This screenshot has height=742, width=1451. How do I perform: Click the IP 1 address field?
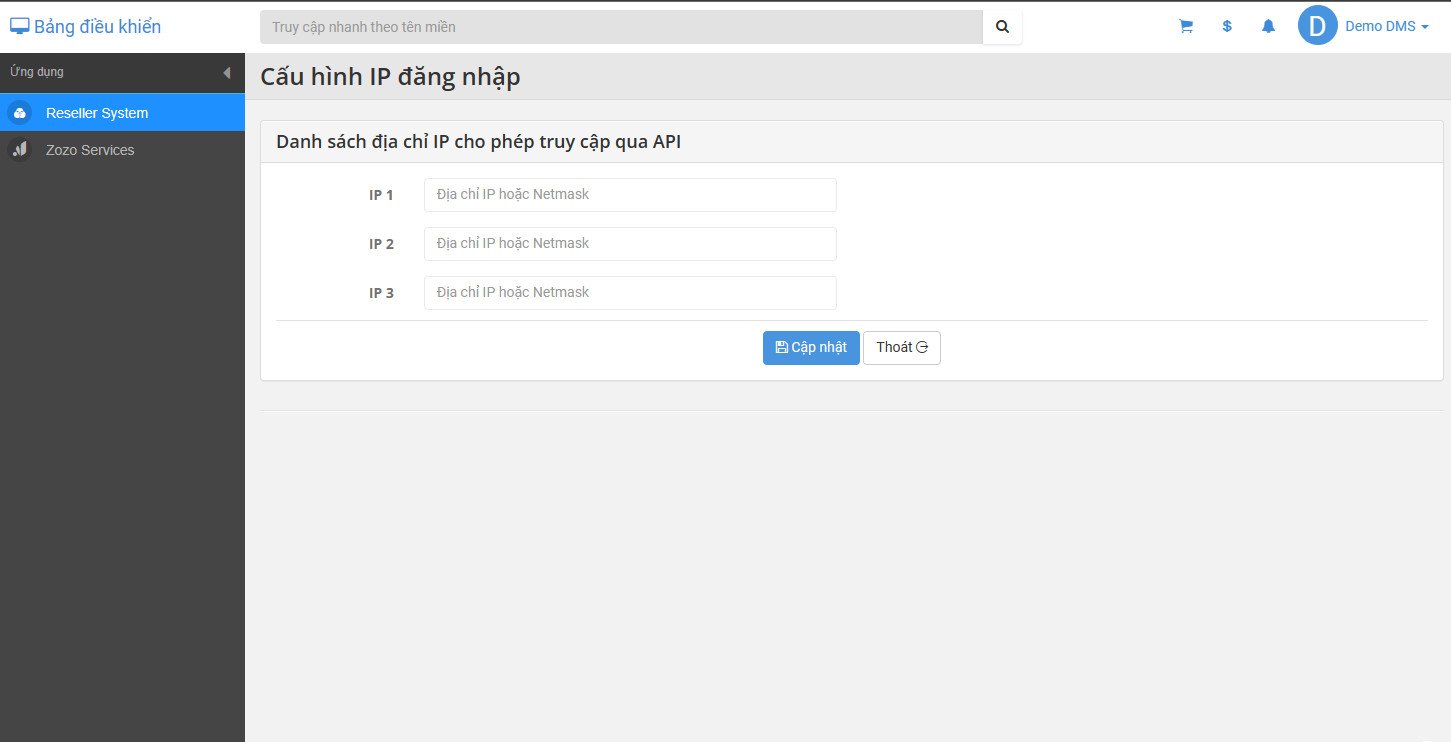[x=630, y=195]
